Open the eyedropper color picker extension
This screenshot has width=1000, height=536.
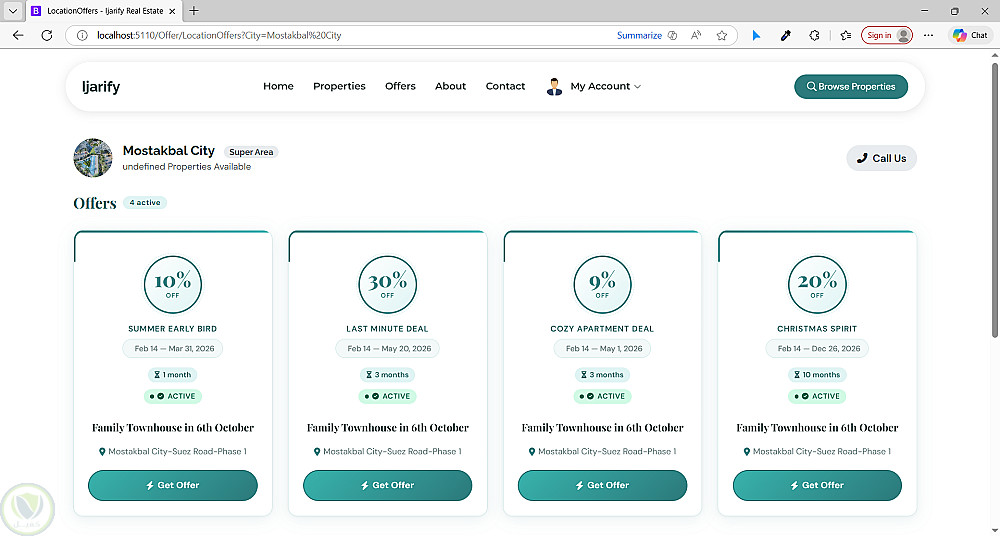(786, 36)
